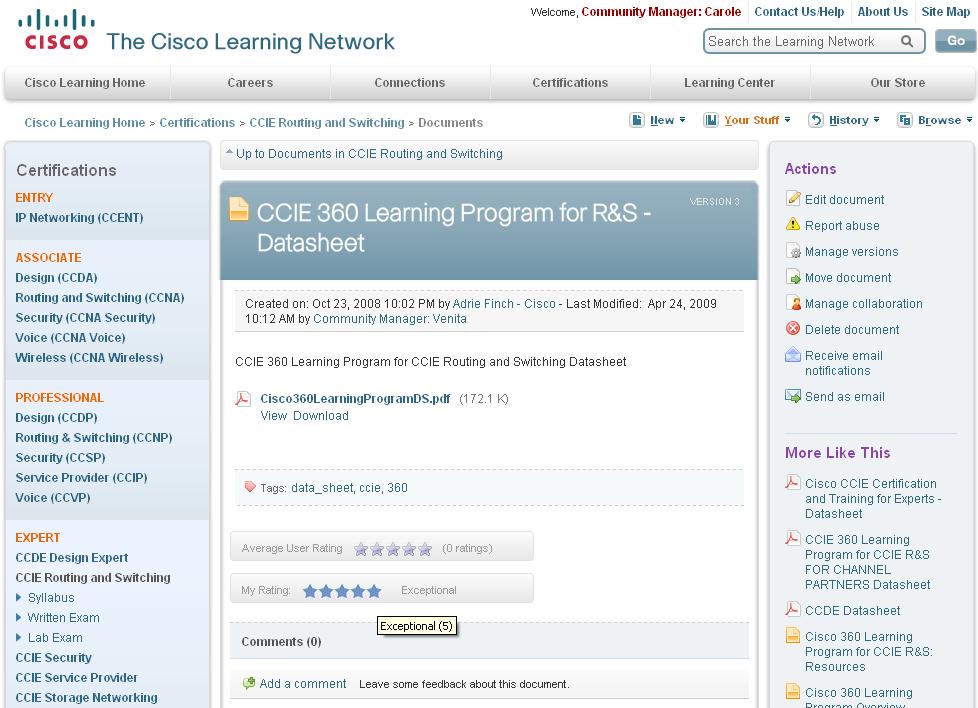The width and height of the screenshot is (978, 708).
Task: Click the Delete document red icon
Action: click(793, 328)
